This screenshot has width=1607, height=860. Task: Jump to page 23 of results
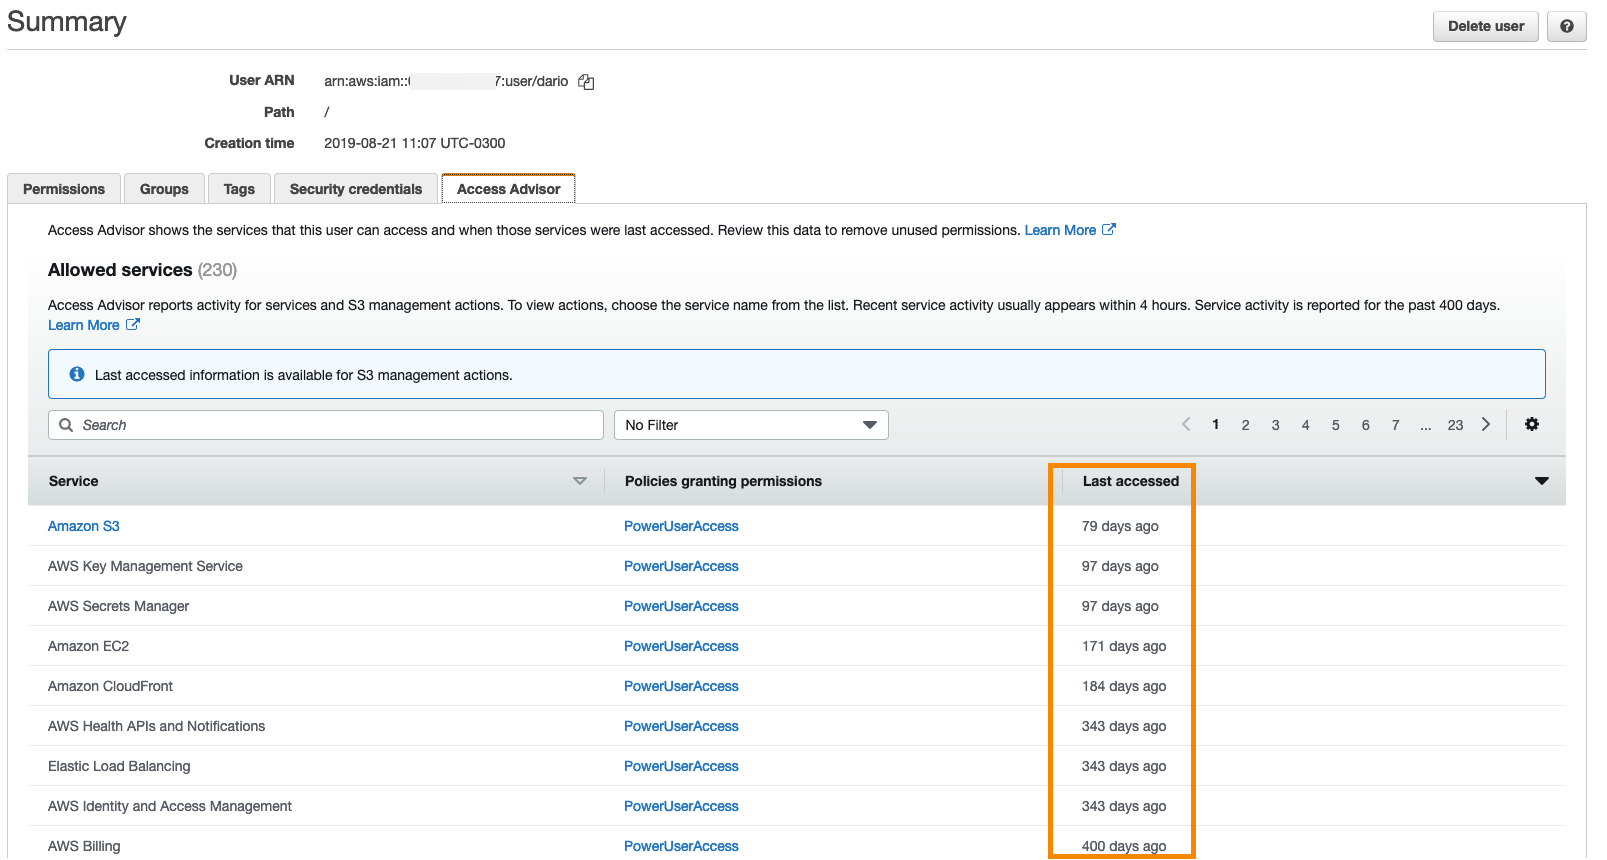pos(1455,425)
